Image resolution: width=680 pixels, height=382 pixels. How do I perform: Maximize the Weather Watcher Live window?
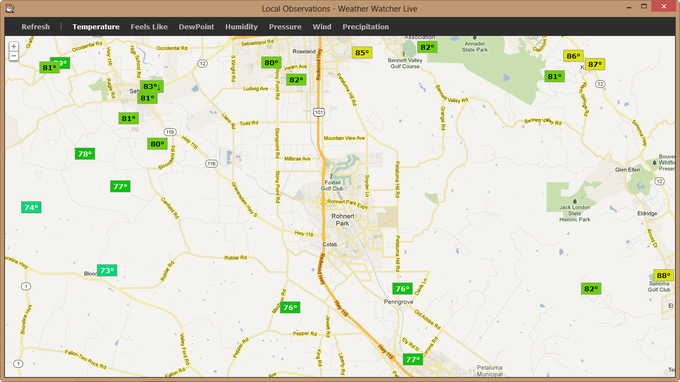pyautogui.click(x=644, y=7)
